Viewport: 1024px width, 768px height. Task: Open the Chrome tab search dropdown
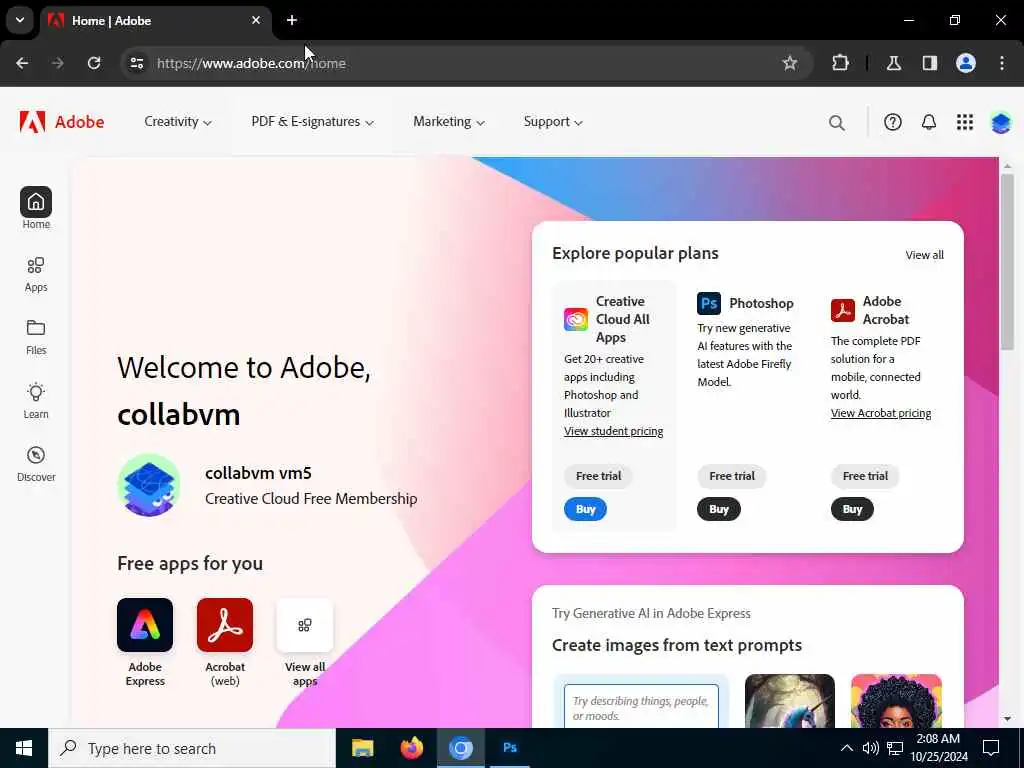[20, 20]
